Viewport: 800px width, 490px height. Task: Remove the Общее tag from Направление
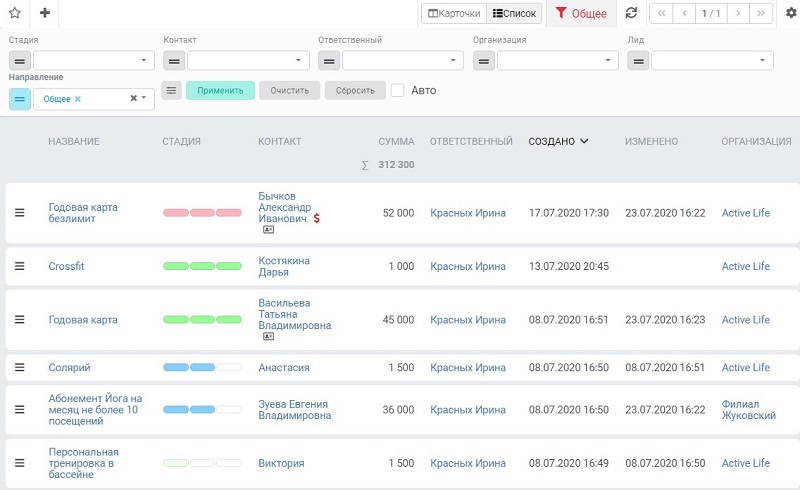tap(78, 99)
